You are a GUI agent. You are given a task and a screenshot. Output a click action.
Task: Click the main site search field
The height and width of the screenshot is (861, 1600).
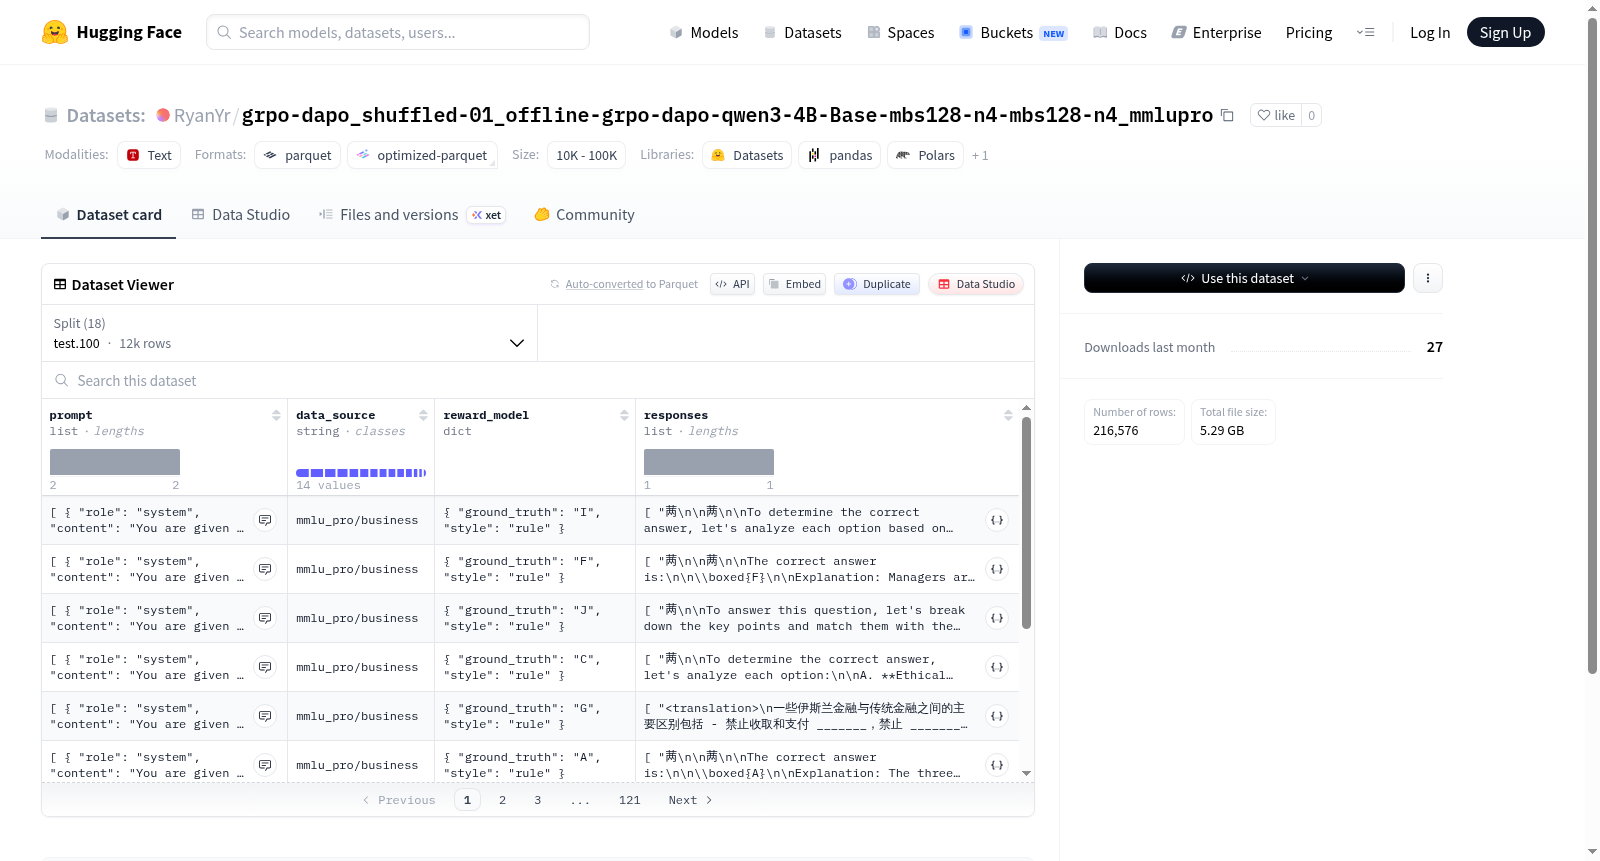coord(398,32)
